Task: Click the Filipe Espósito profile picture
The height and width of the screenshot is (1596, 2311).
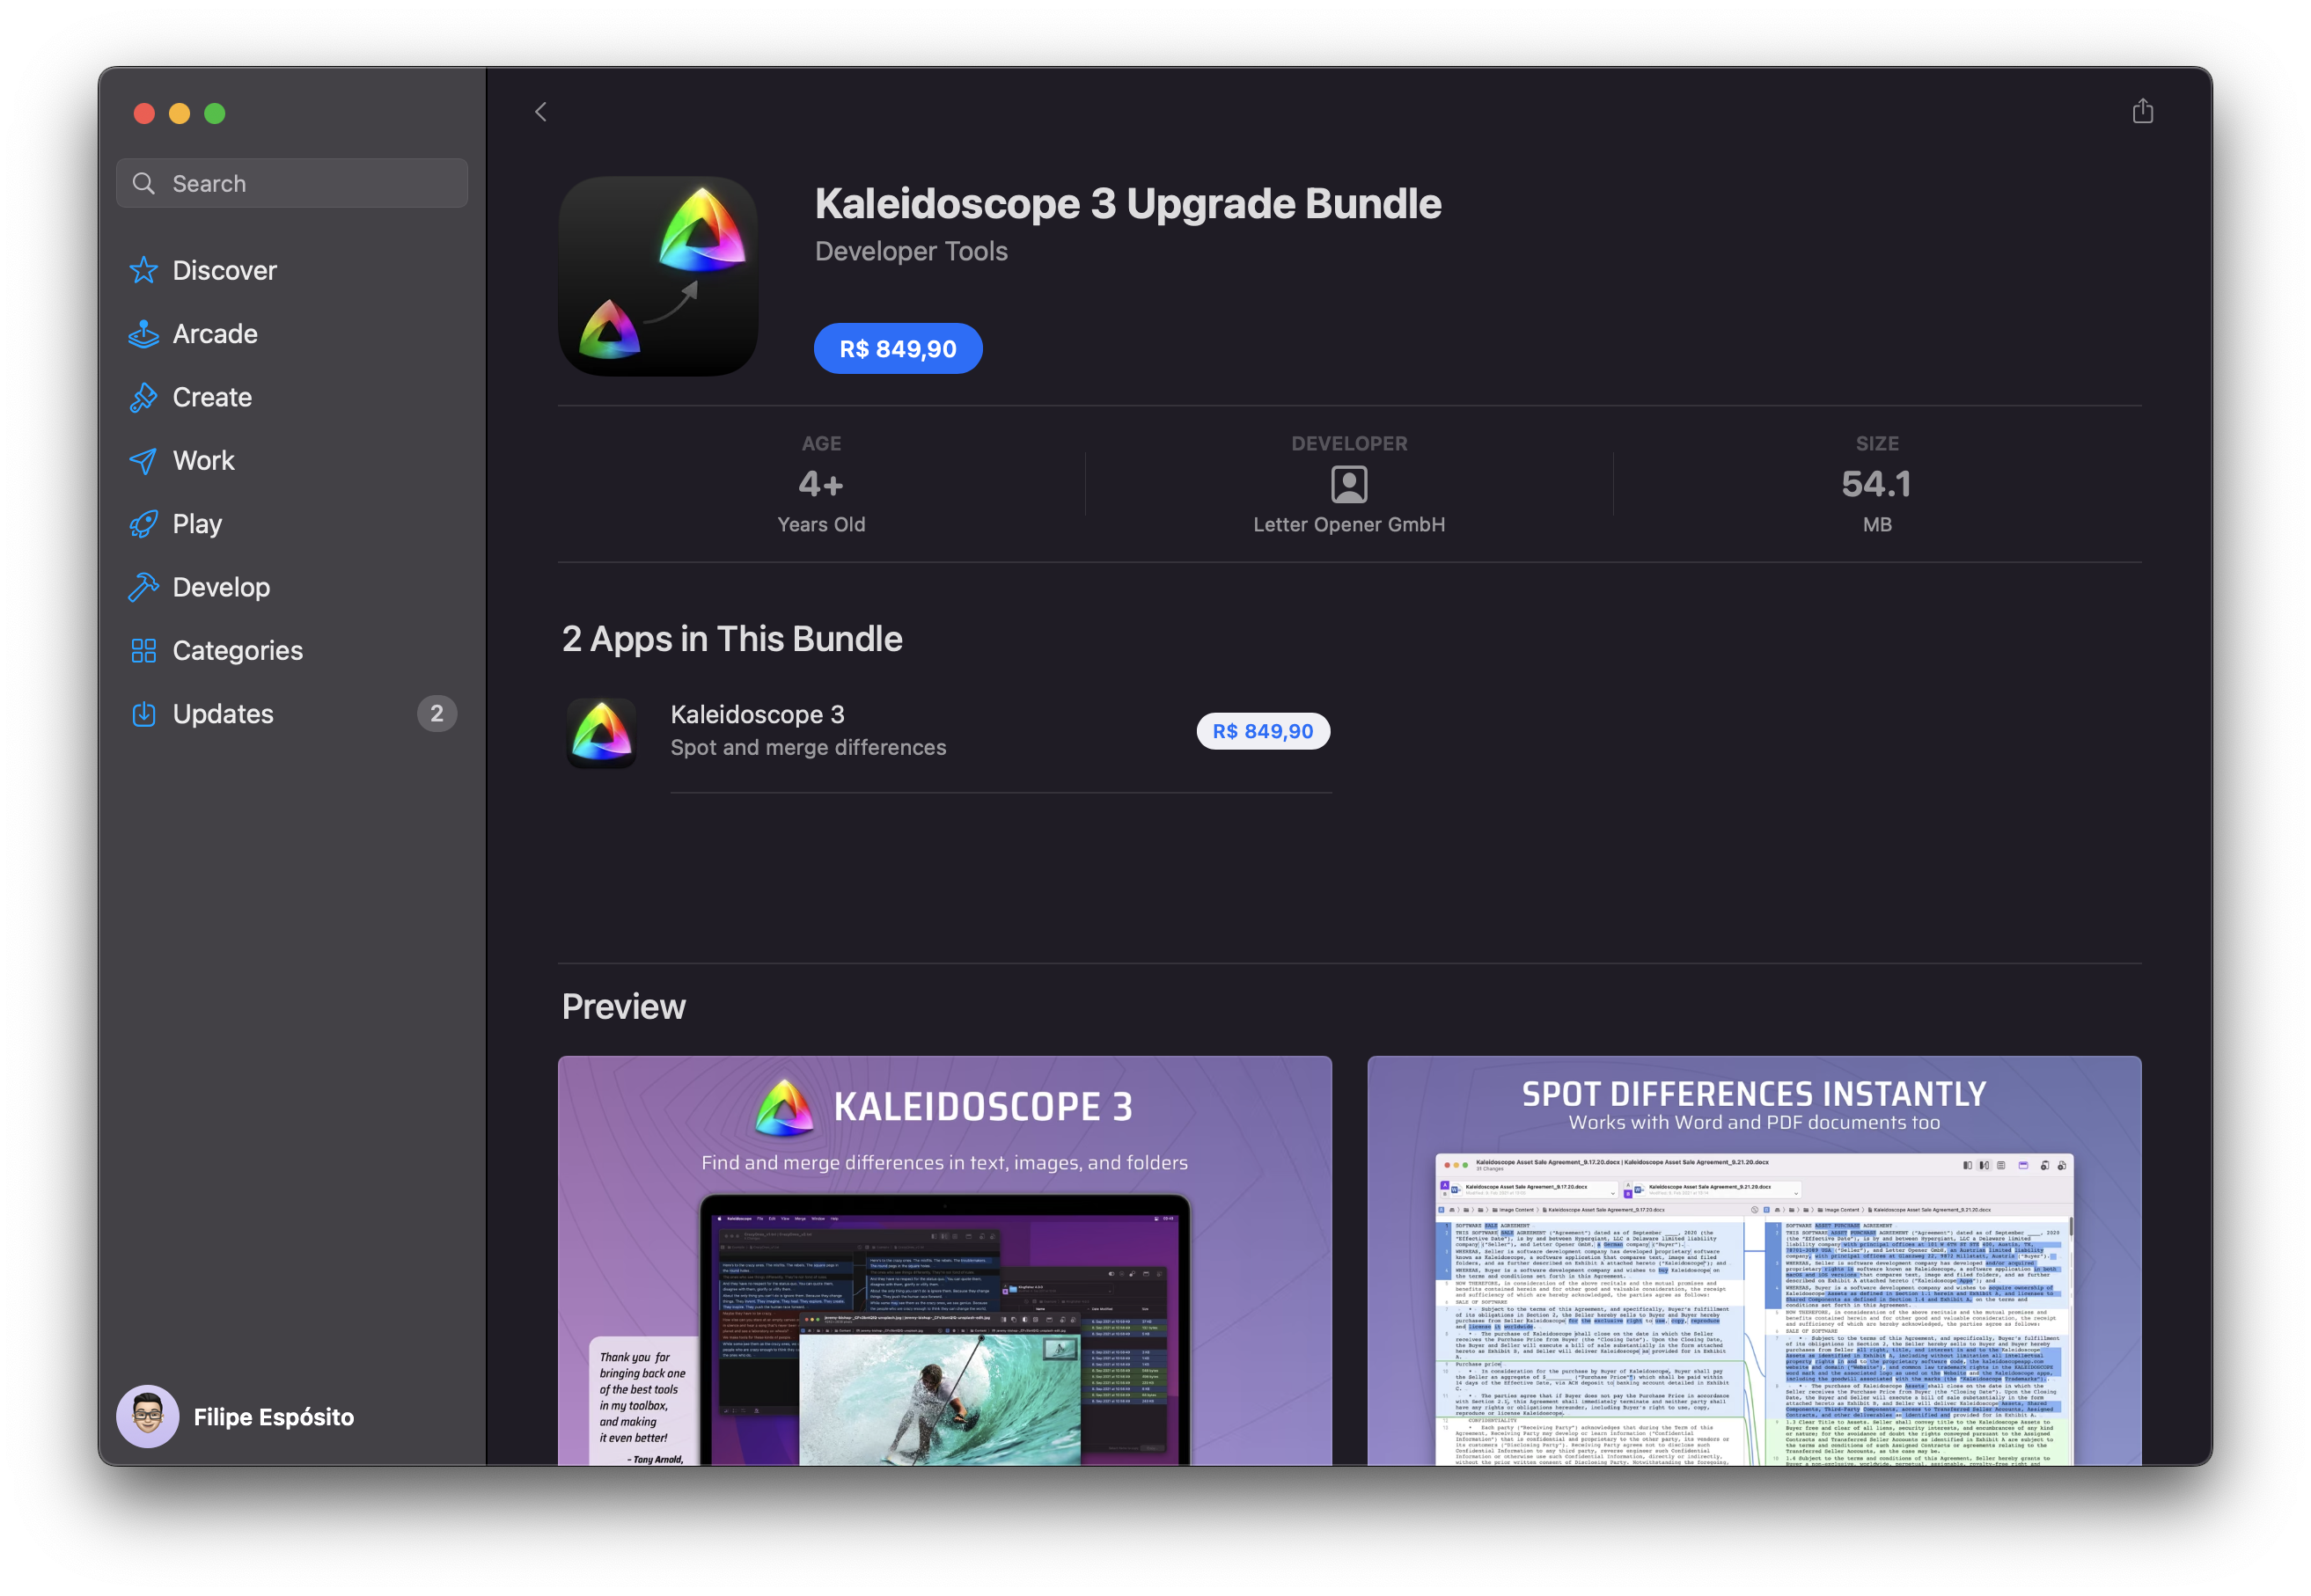Action: 147,1416
